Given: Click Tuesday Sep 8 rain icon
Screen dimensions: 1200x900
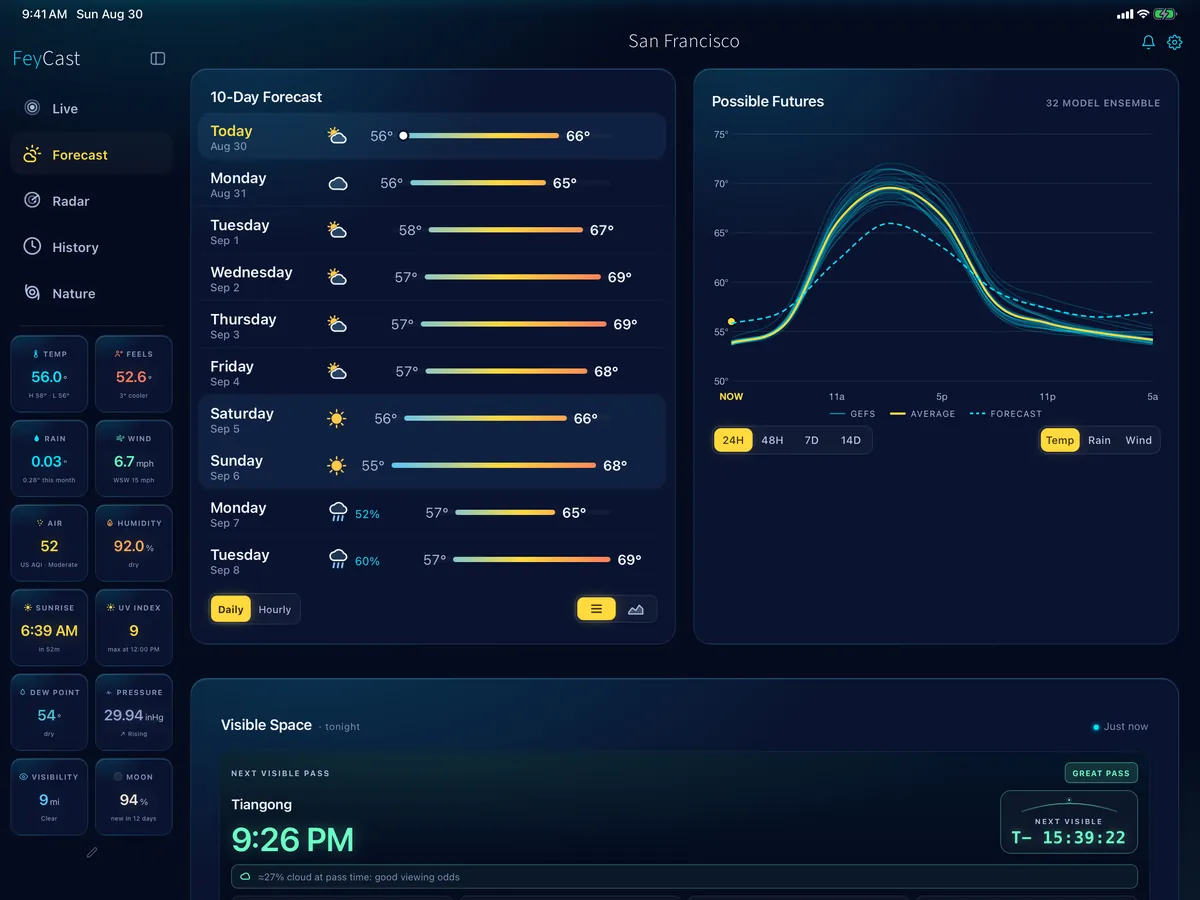Looking at the screenshot, I should point(338,559).
